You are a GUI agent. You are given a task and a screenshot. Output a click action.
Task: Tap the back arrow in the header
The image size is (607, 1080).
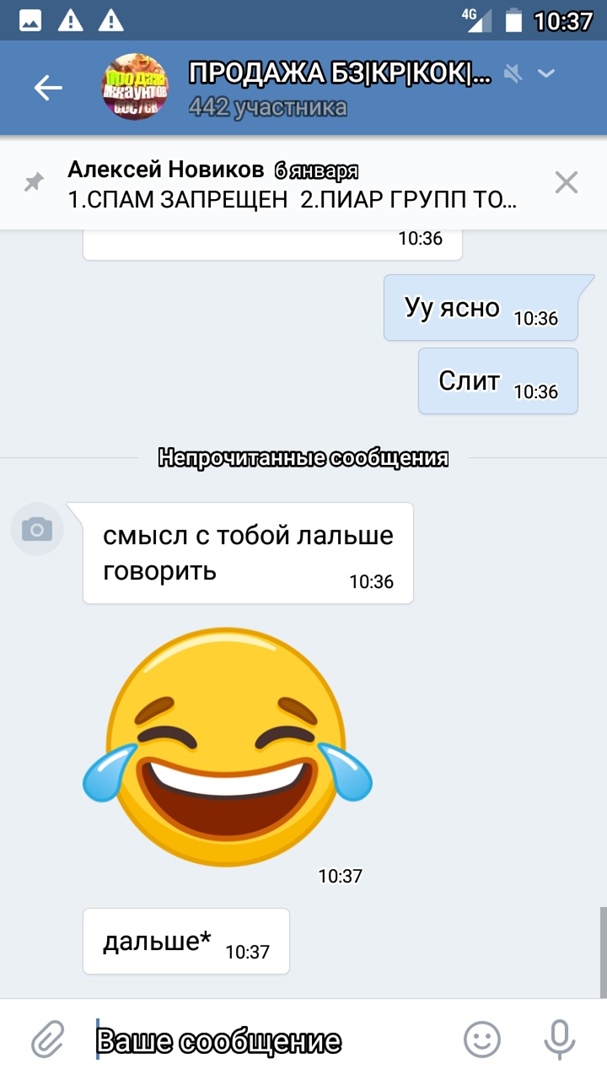(48, 87)
